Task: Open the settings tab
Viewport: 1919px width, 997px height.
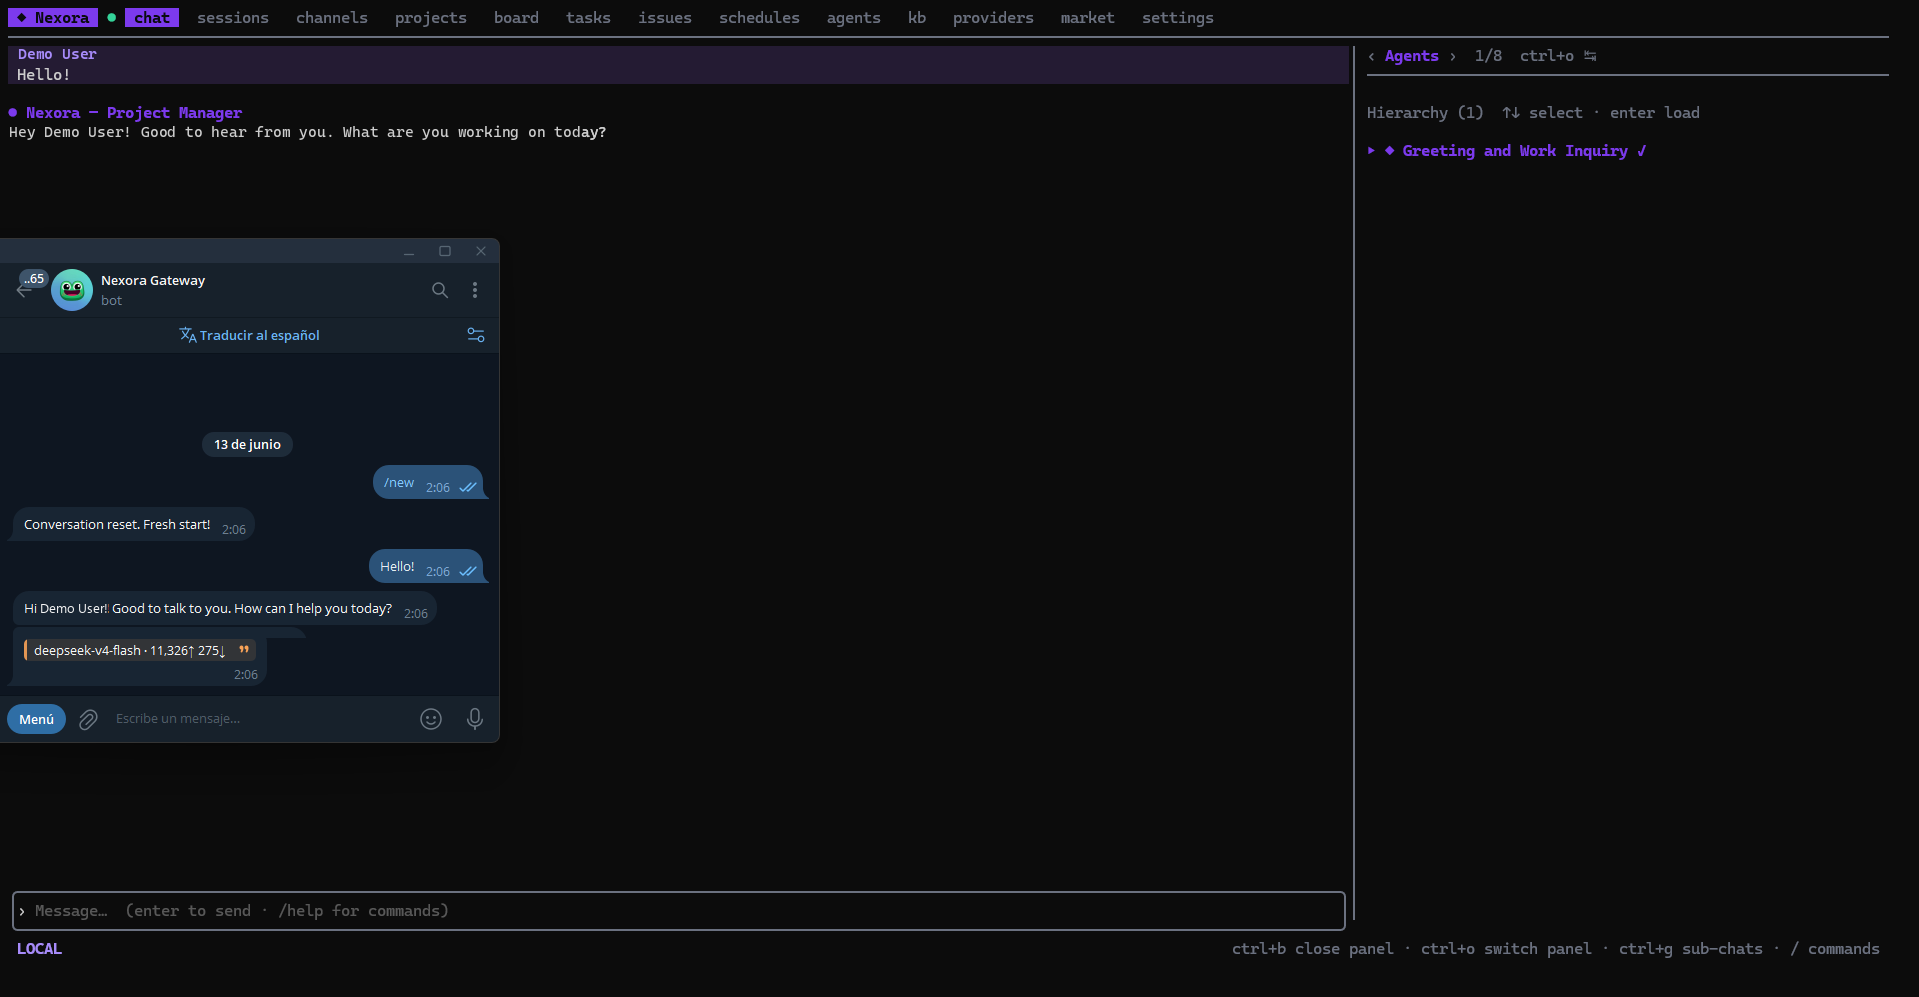Action: tap(1177, 18)
